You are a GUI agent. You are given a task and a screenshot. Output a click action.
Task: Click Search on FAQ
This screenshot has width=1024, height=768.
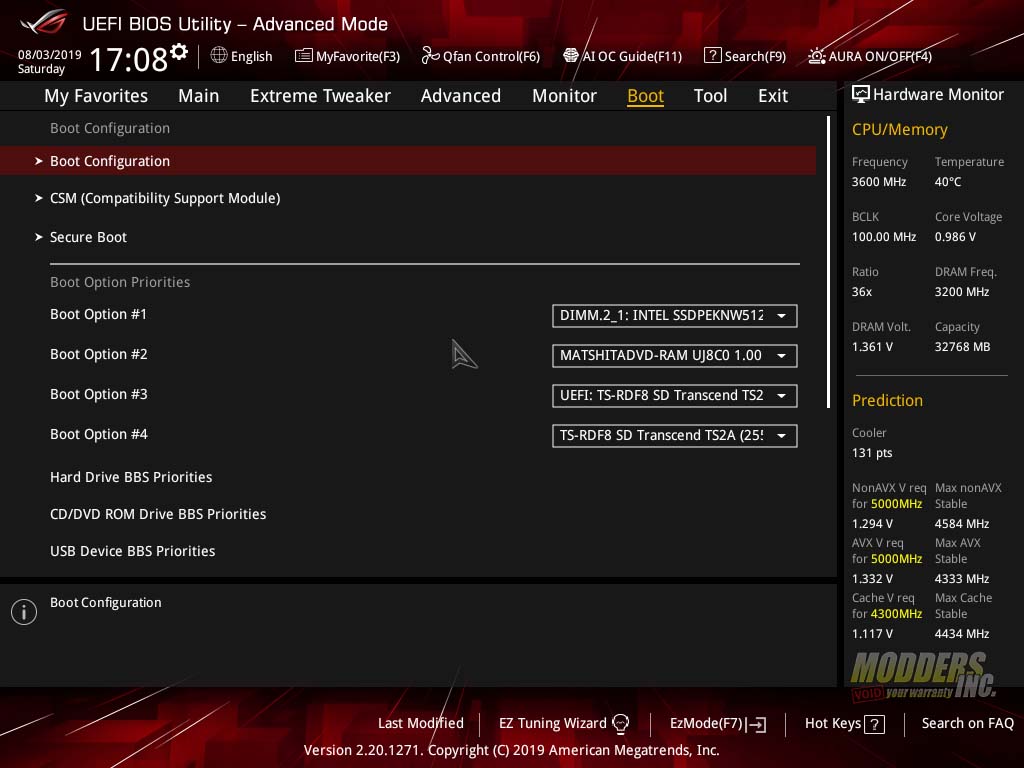968,724
